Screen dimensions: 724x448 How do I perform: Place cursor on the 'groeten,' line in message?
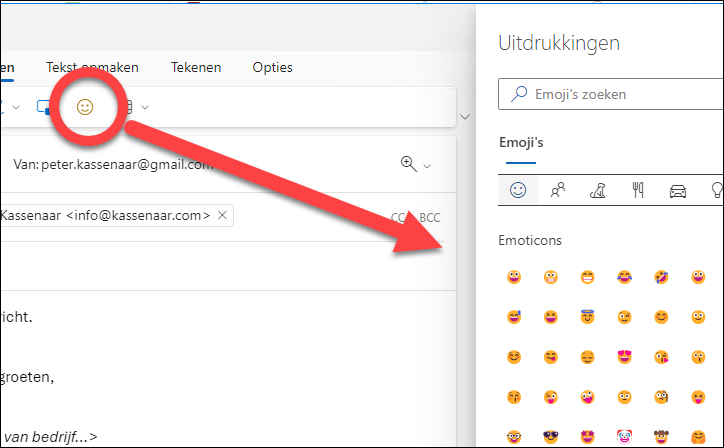click(27, 377)
